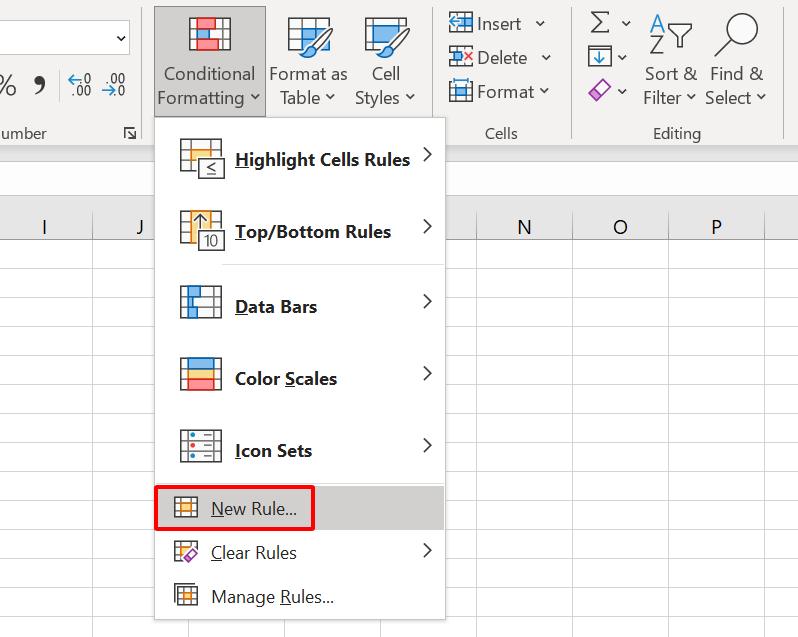Click the Format as Table icon

[308, 36]
